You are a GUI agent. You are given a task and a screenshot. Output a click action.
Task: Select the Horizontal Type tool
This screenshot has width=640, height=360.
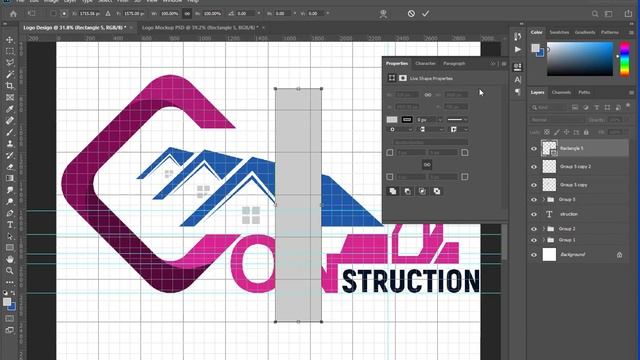pos(10,224)
